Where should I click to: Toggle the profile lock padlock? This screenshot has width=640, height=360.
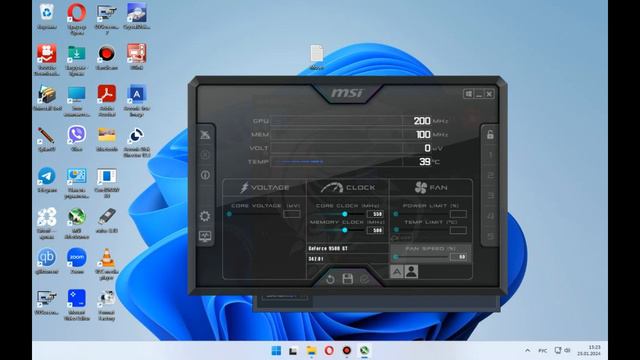(490, 135)
